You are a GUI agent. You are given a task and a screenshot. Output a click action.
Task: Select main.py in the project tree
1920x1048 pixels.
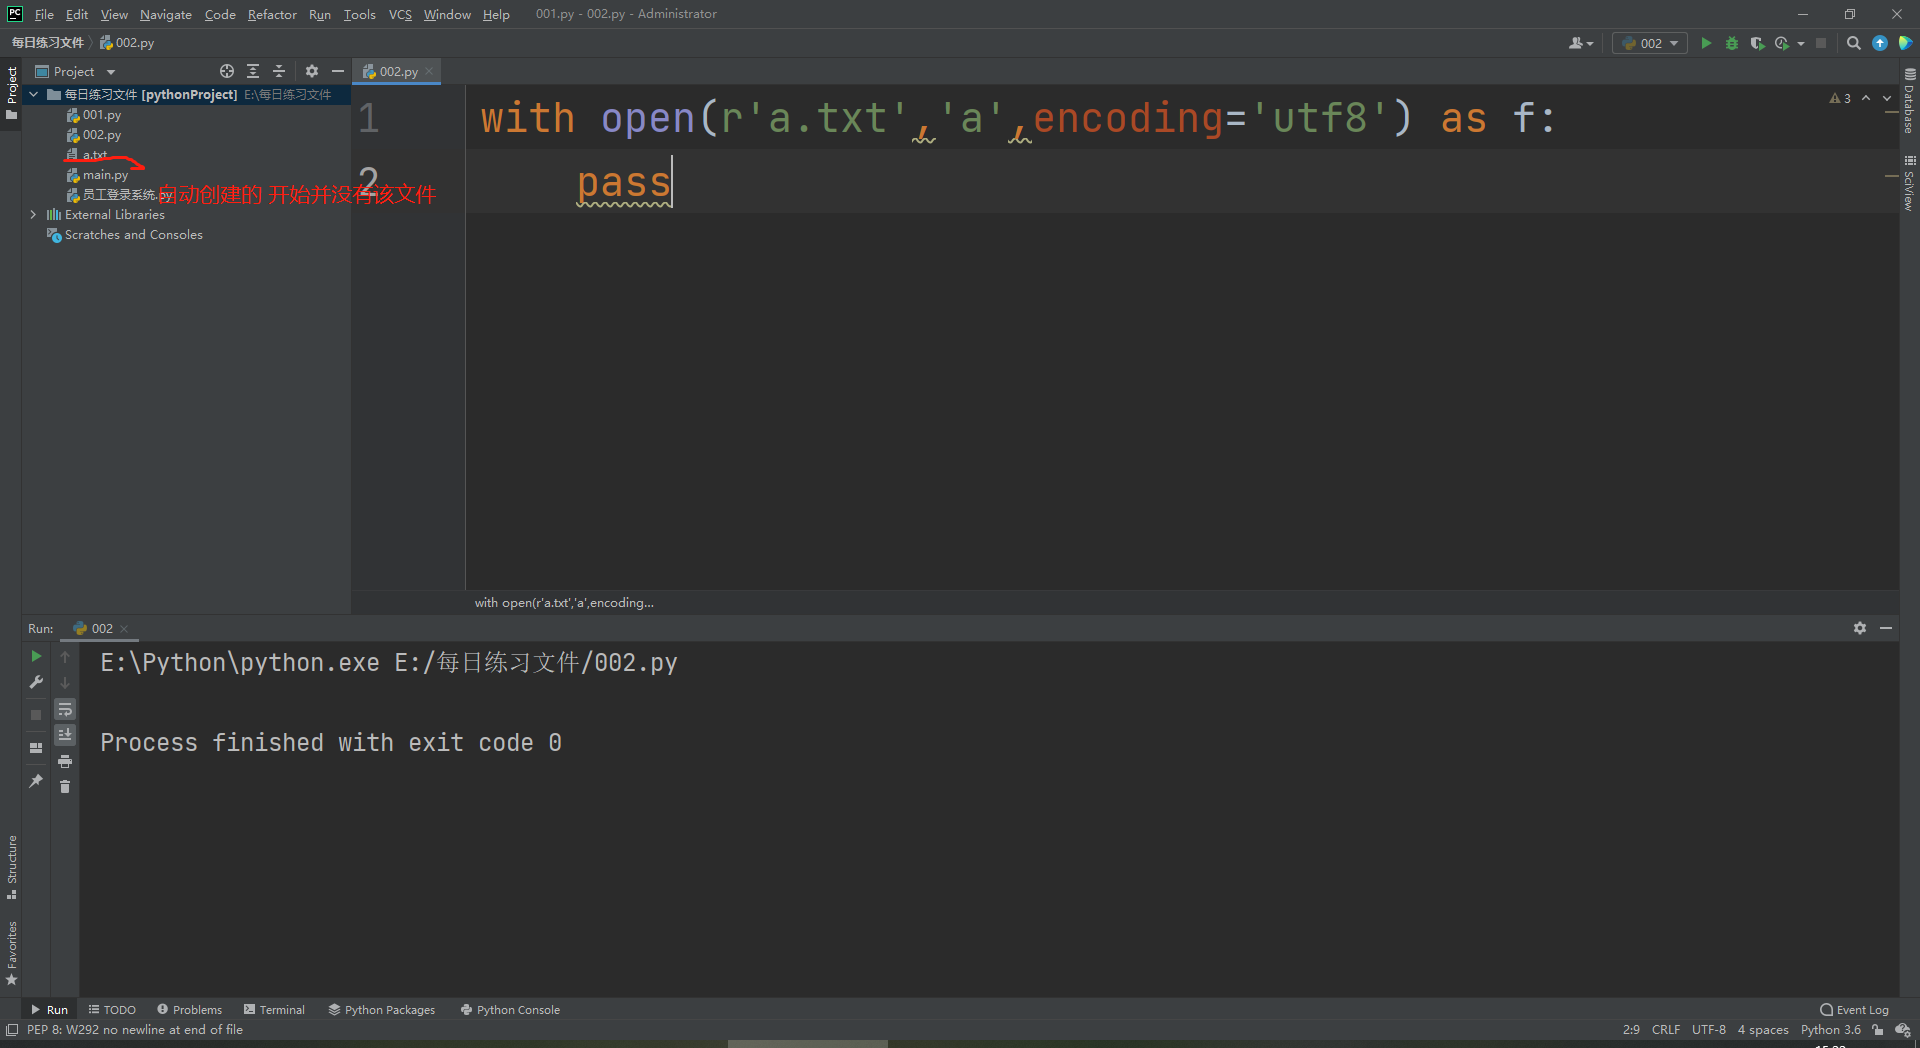tap(105, 175)
